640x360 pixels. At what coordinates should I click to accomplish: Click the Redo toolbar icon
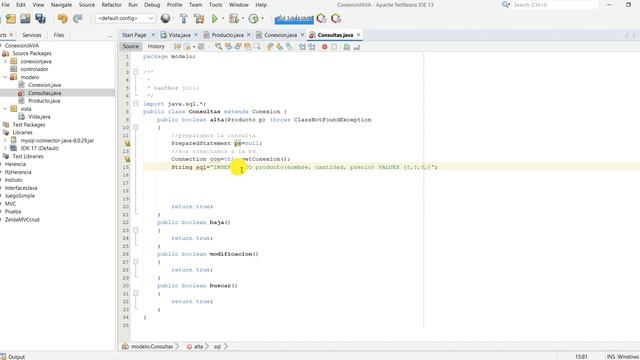[x=78, y=19]
